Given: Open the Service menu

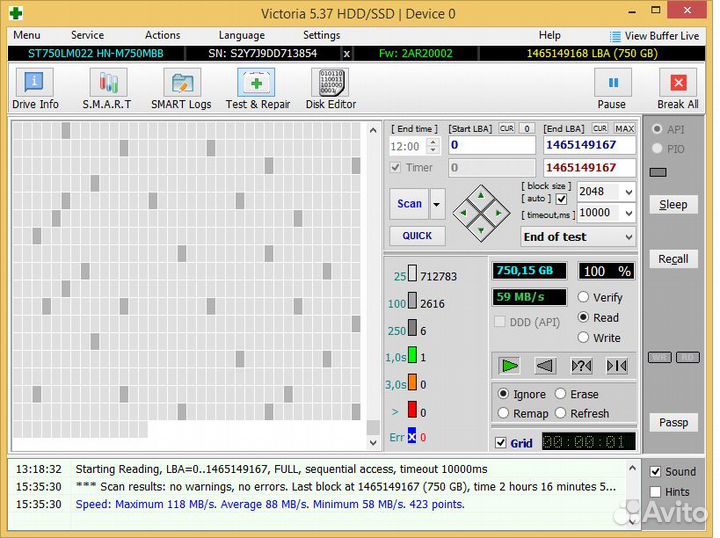Looking at the screenshot, I should coord(87,35).
